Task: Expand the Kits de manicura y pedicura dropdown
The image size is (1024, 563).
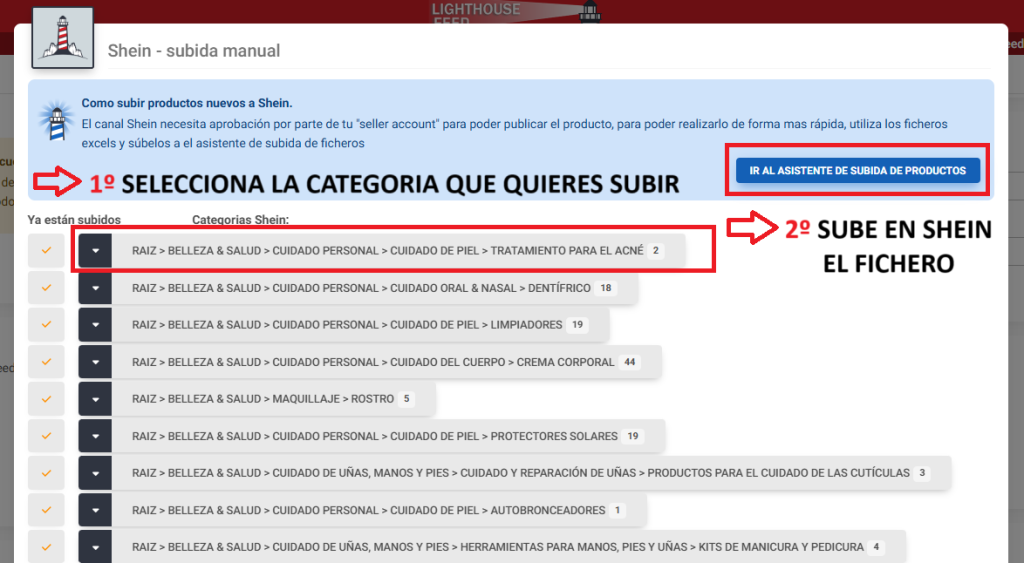Action: coord(95,547)
